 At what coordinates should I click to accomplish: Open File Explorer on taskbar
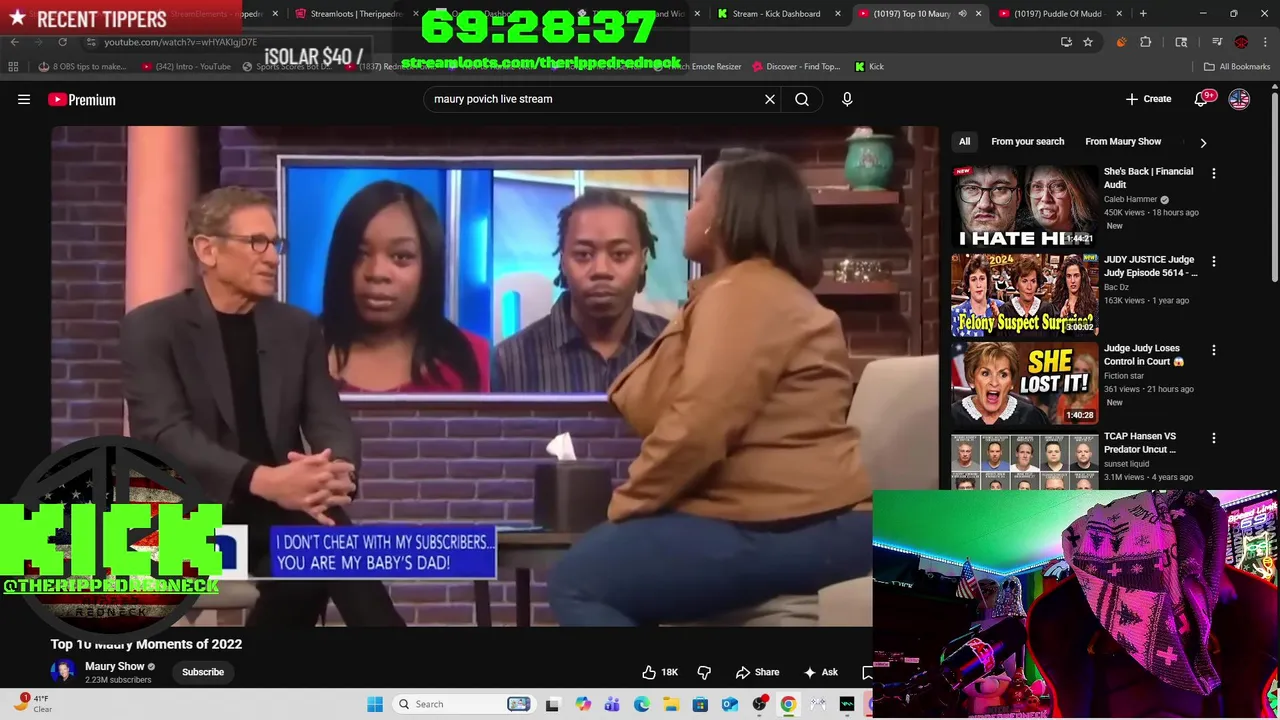click(671, 704)
